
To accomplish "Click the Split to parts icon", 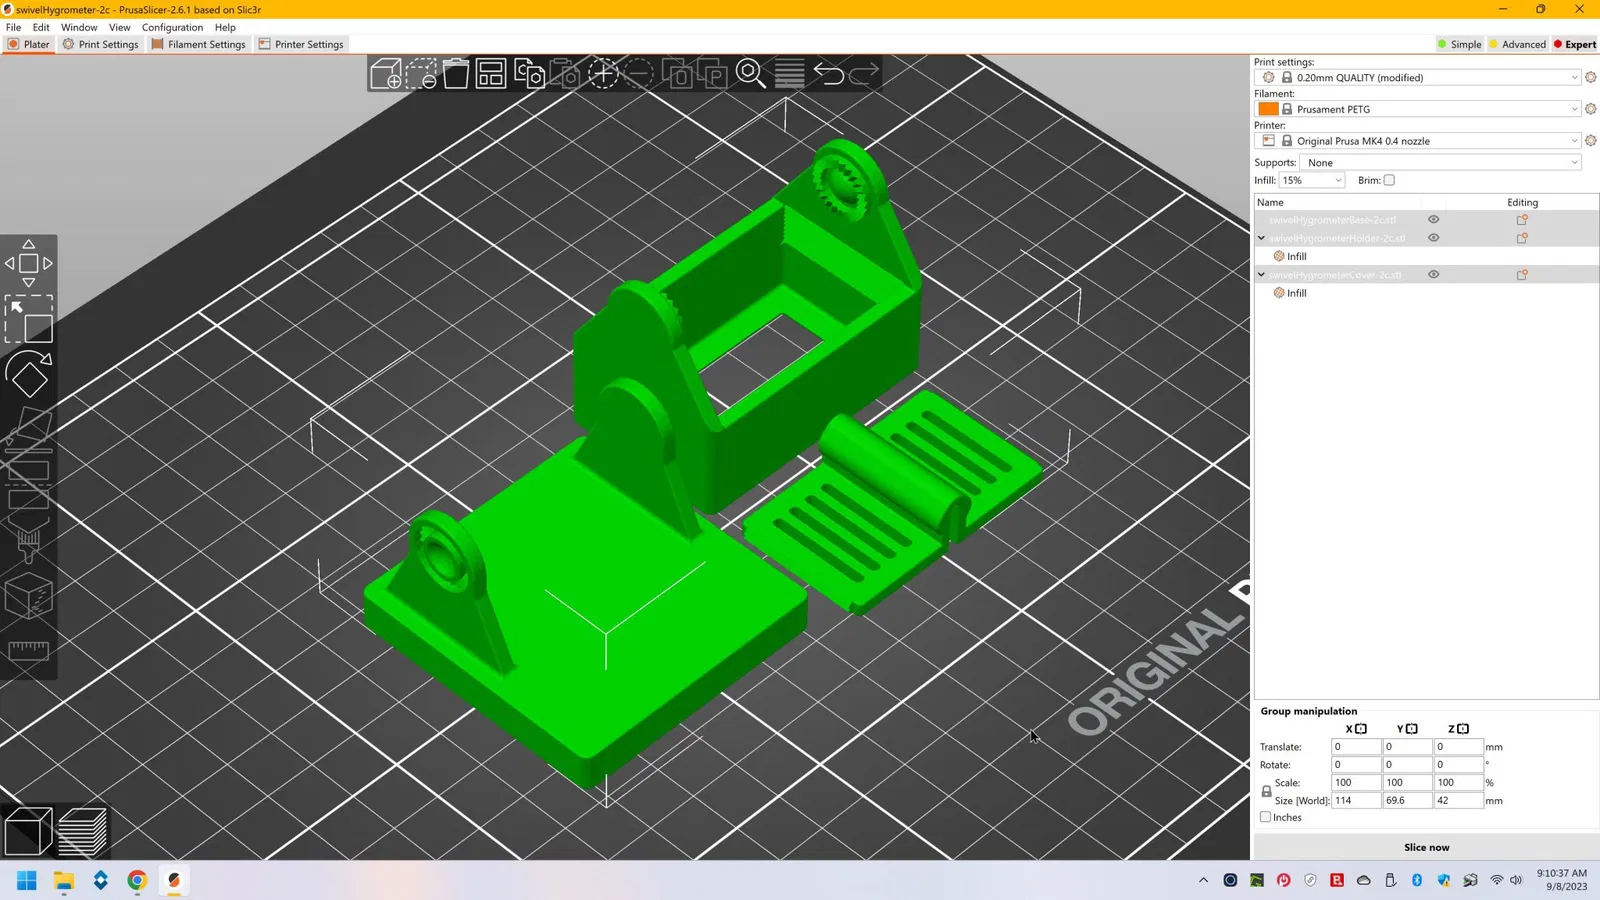I will coord(713,74).
